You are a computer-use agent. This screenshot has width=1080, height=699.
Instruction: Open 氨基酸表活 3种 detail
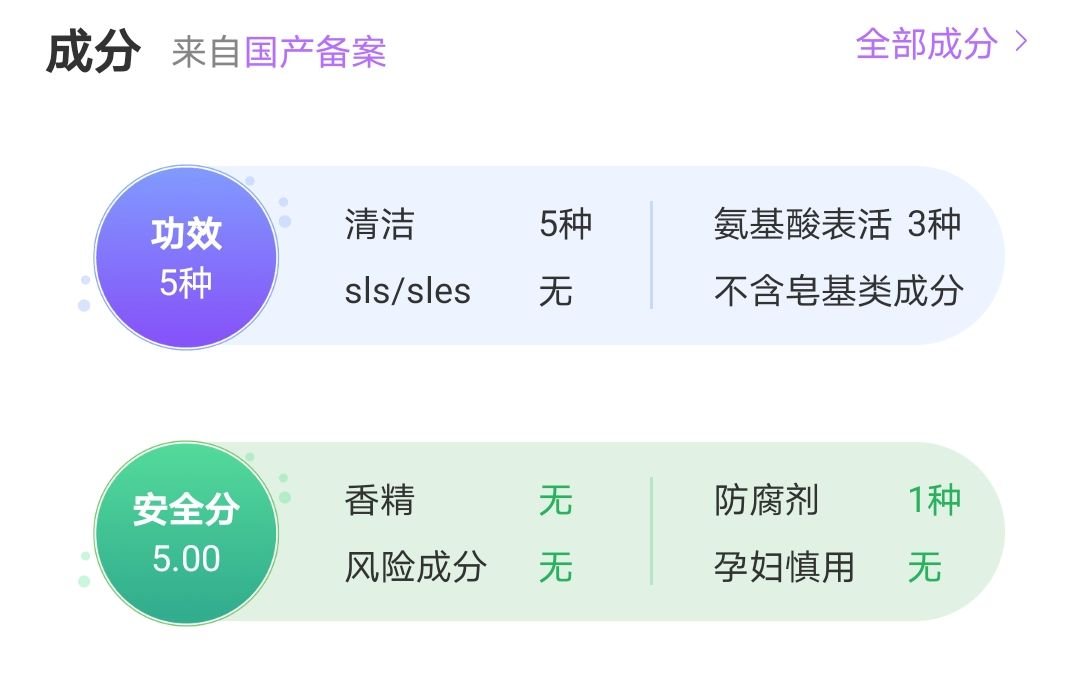tap(838, 225)
